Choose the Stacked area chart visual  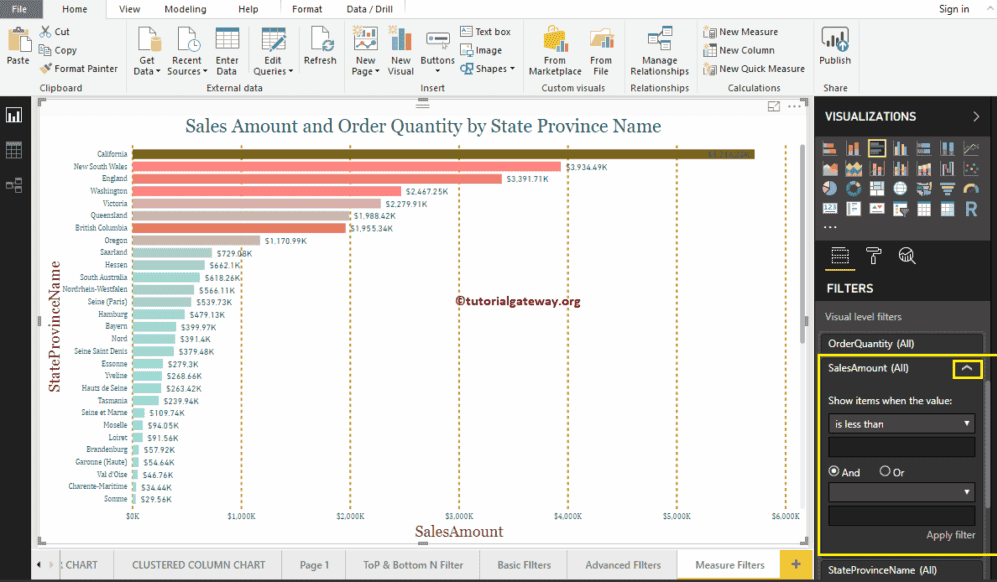853,169
